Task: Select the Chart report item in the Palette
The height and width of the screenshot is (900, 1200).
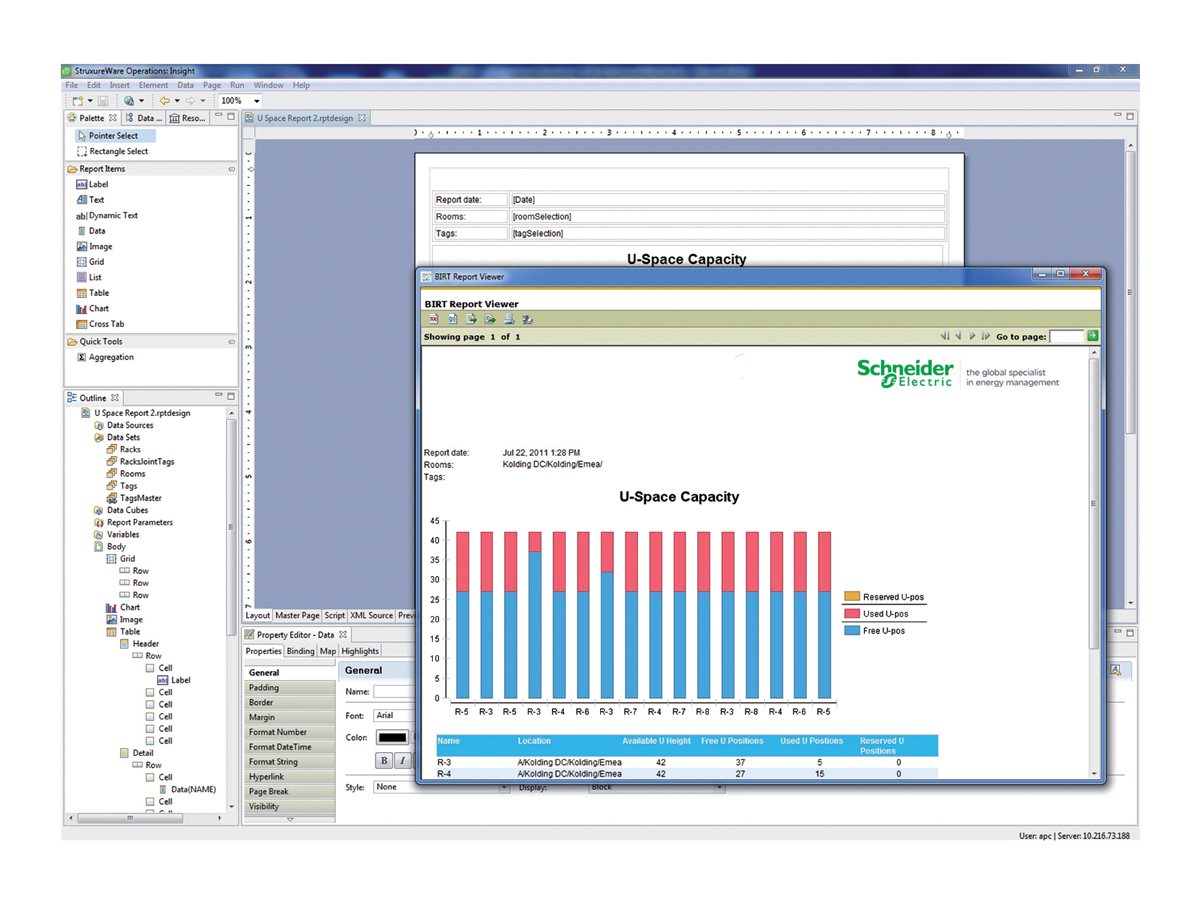Action: [93, 308]
